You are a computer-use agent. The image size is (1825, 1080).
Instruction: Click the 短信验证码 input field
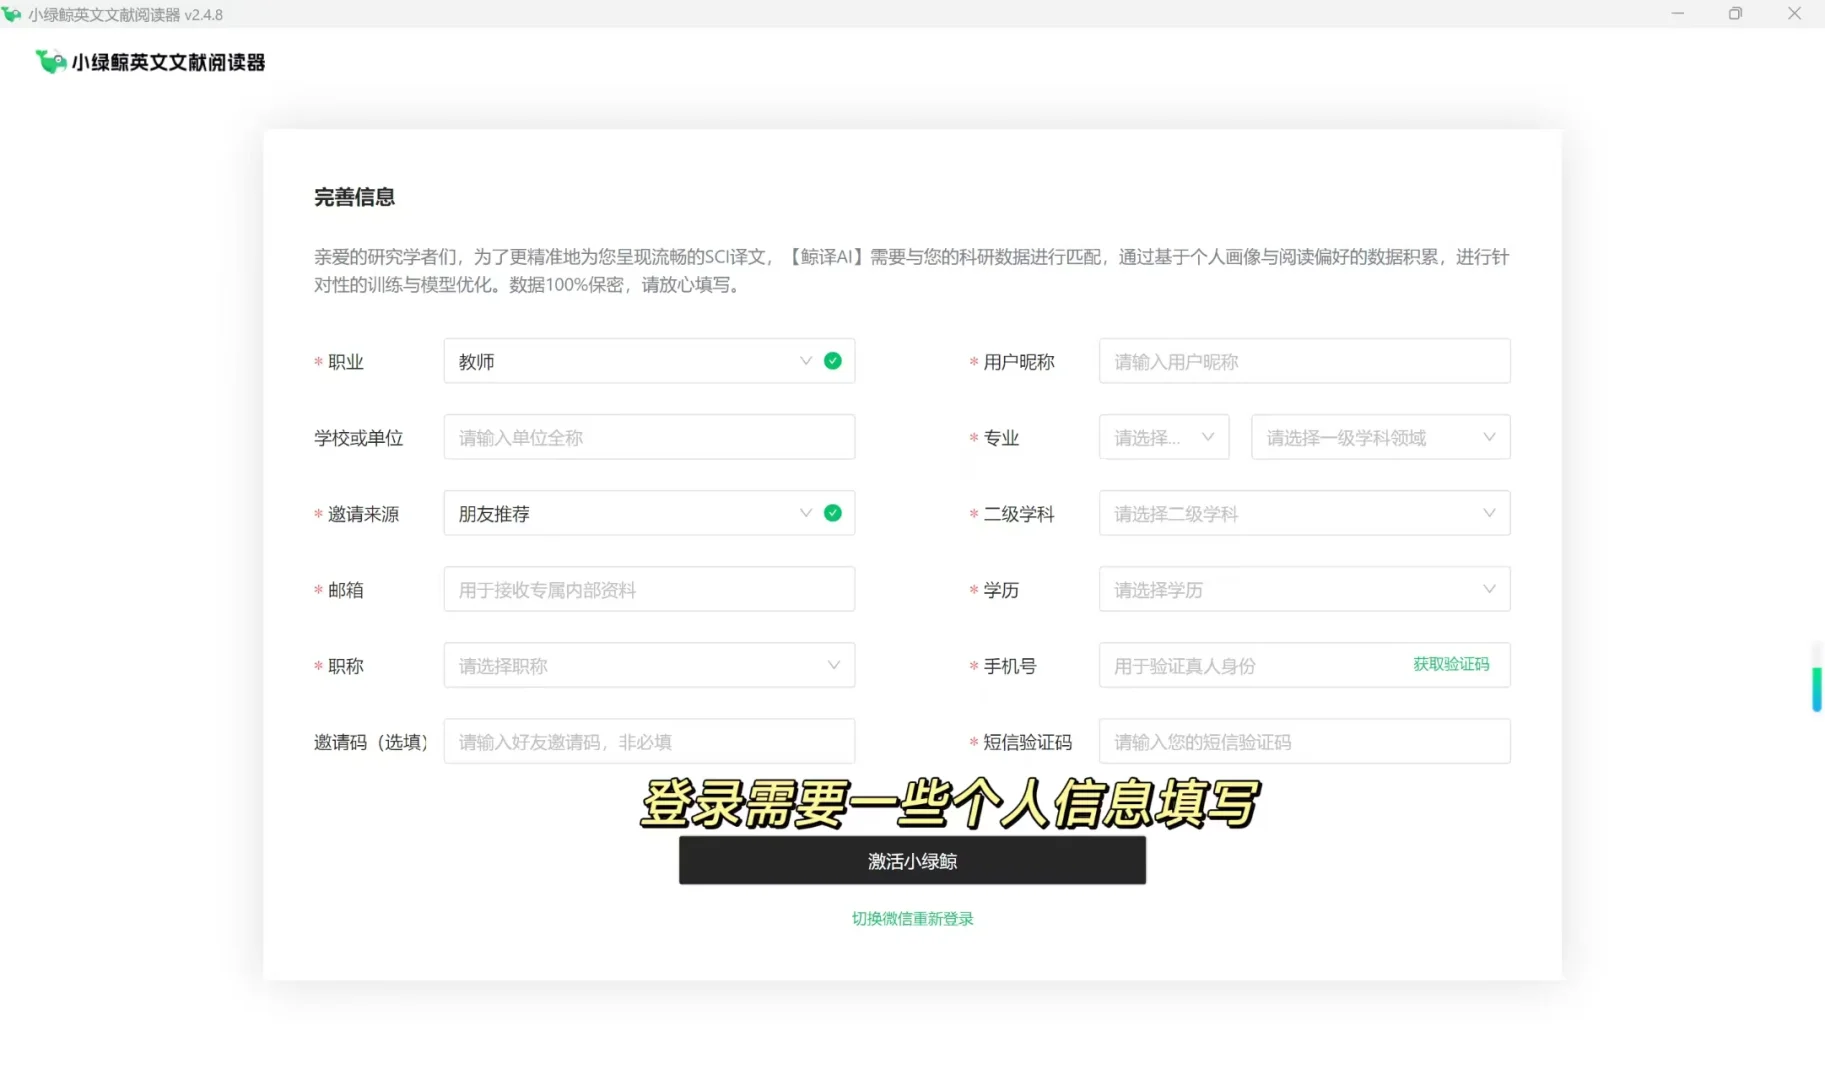coord(1304,741)
